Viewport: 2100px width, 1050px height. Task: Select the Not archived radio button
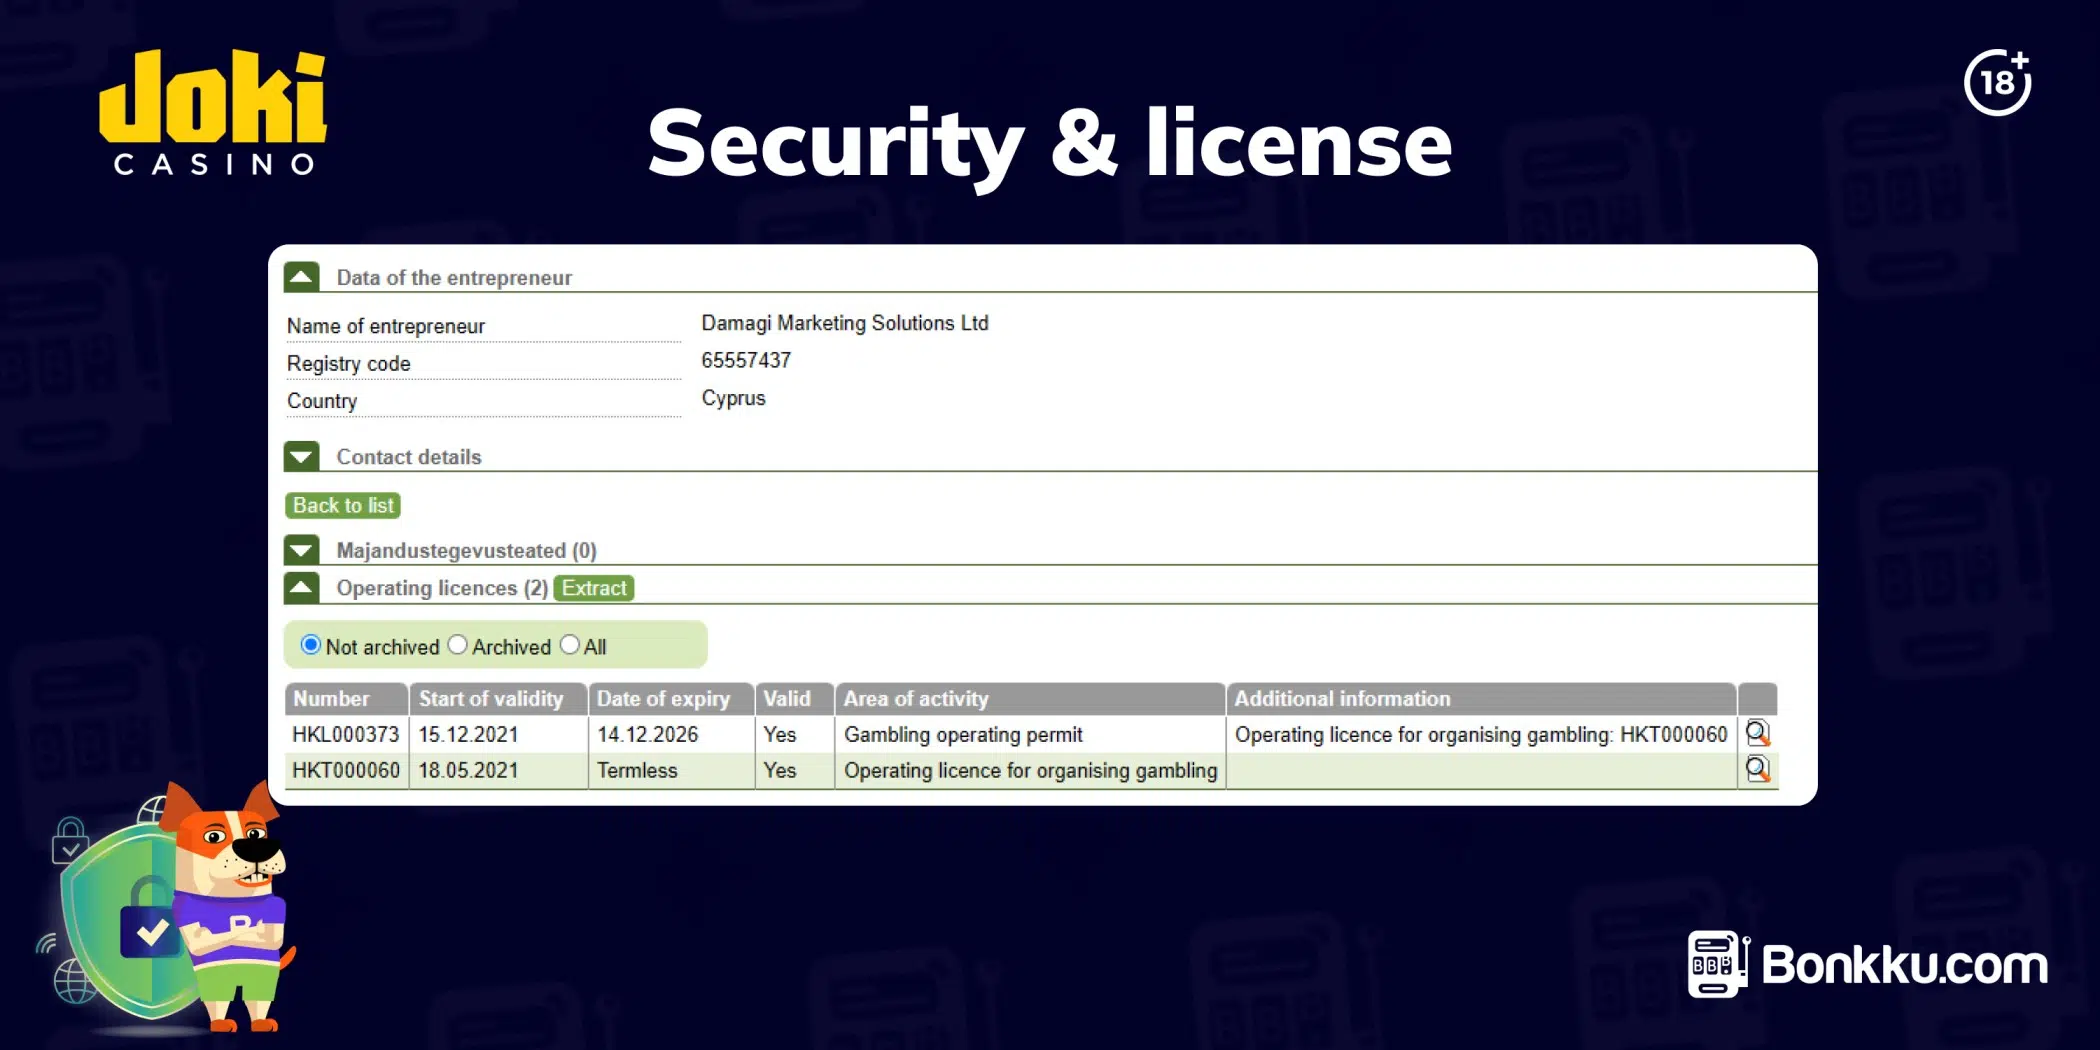point(311,646)
